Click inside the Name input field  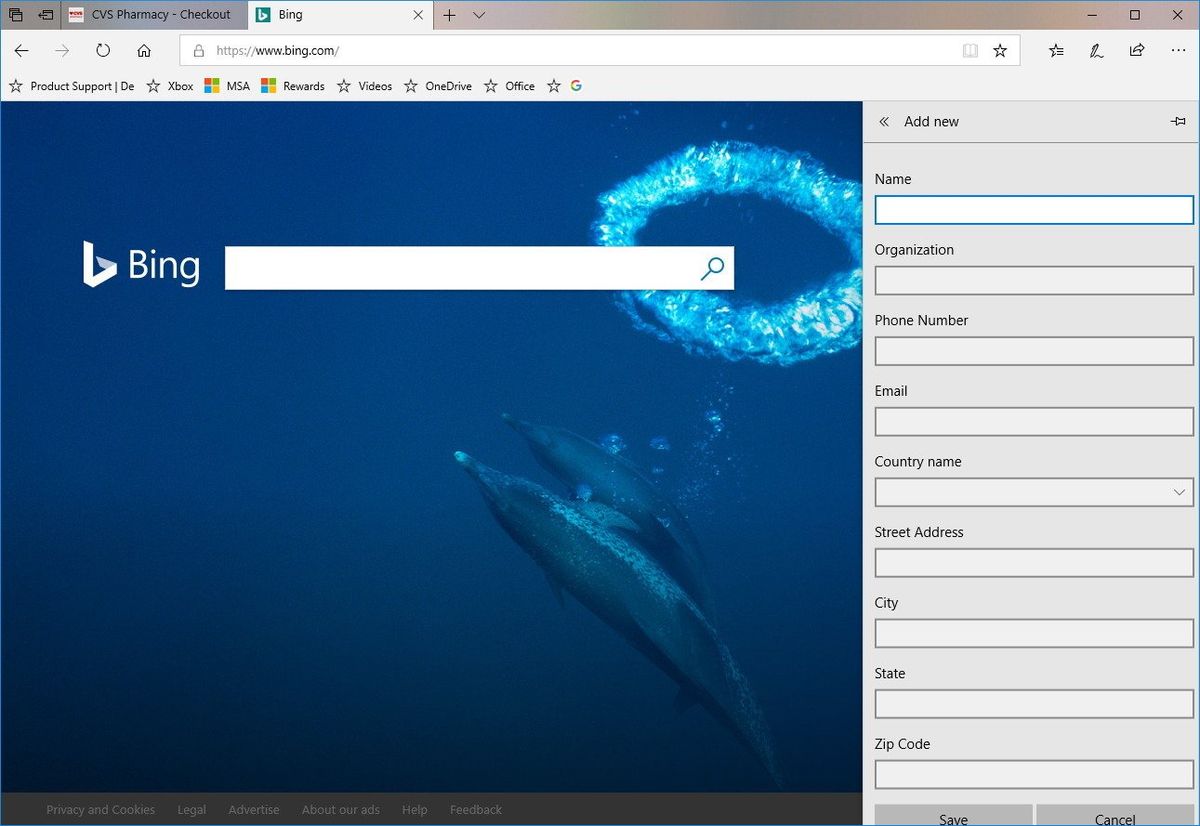pos(1034,210)
